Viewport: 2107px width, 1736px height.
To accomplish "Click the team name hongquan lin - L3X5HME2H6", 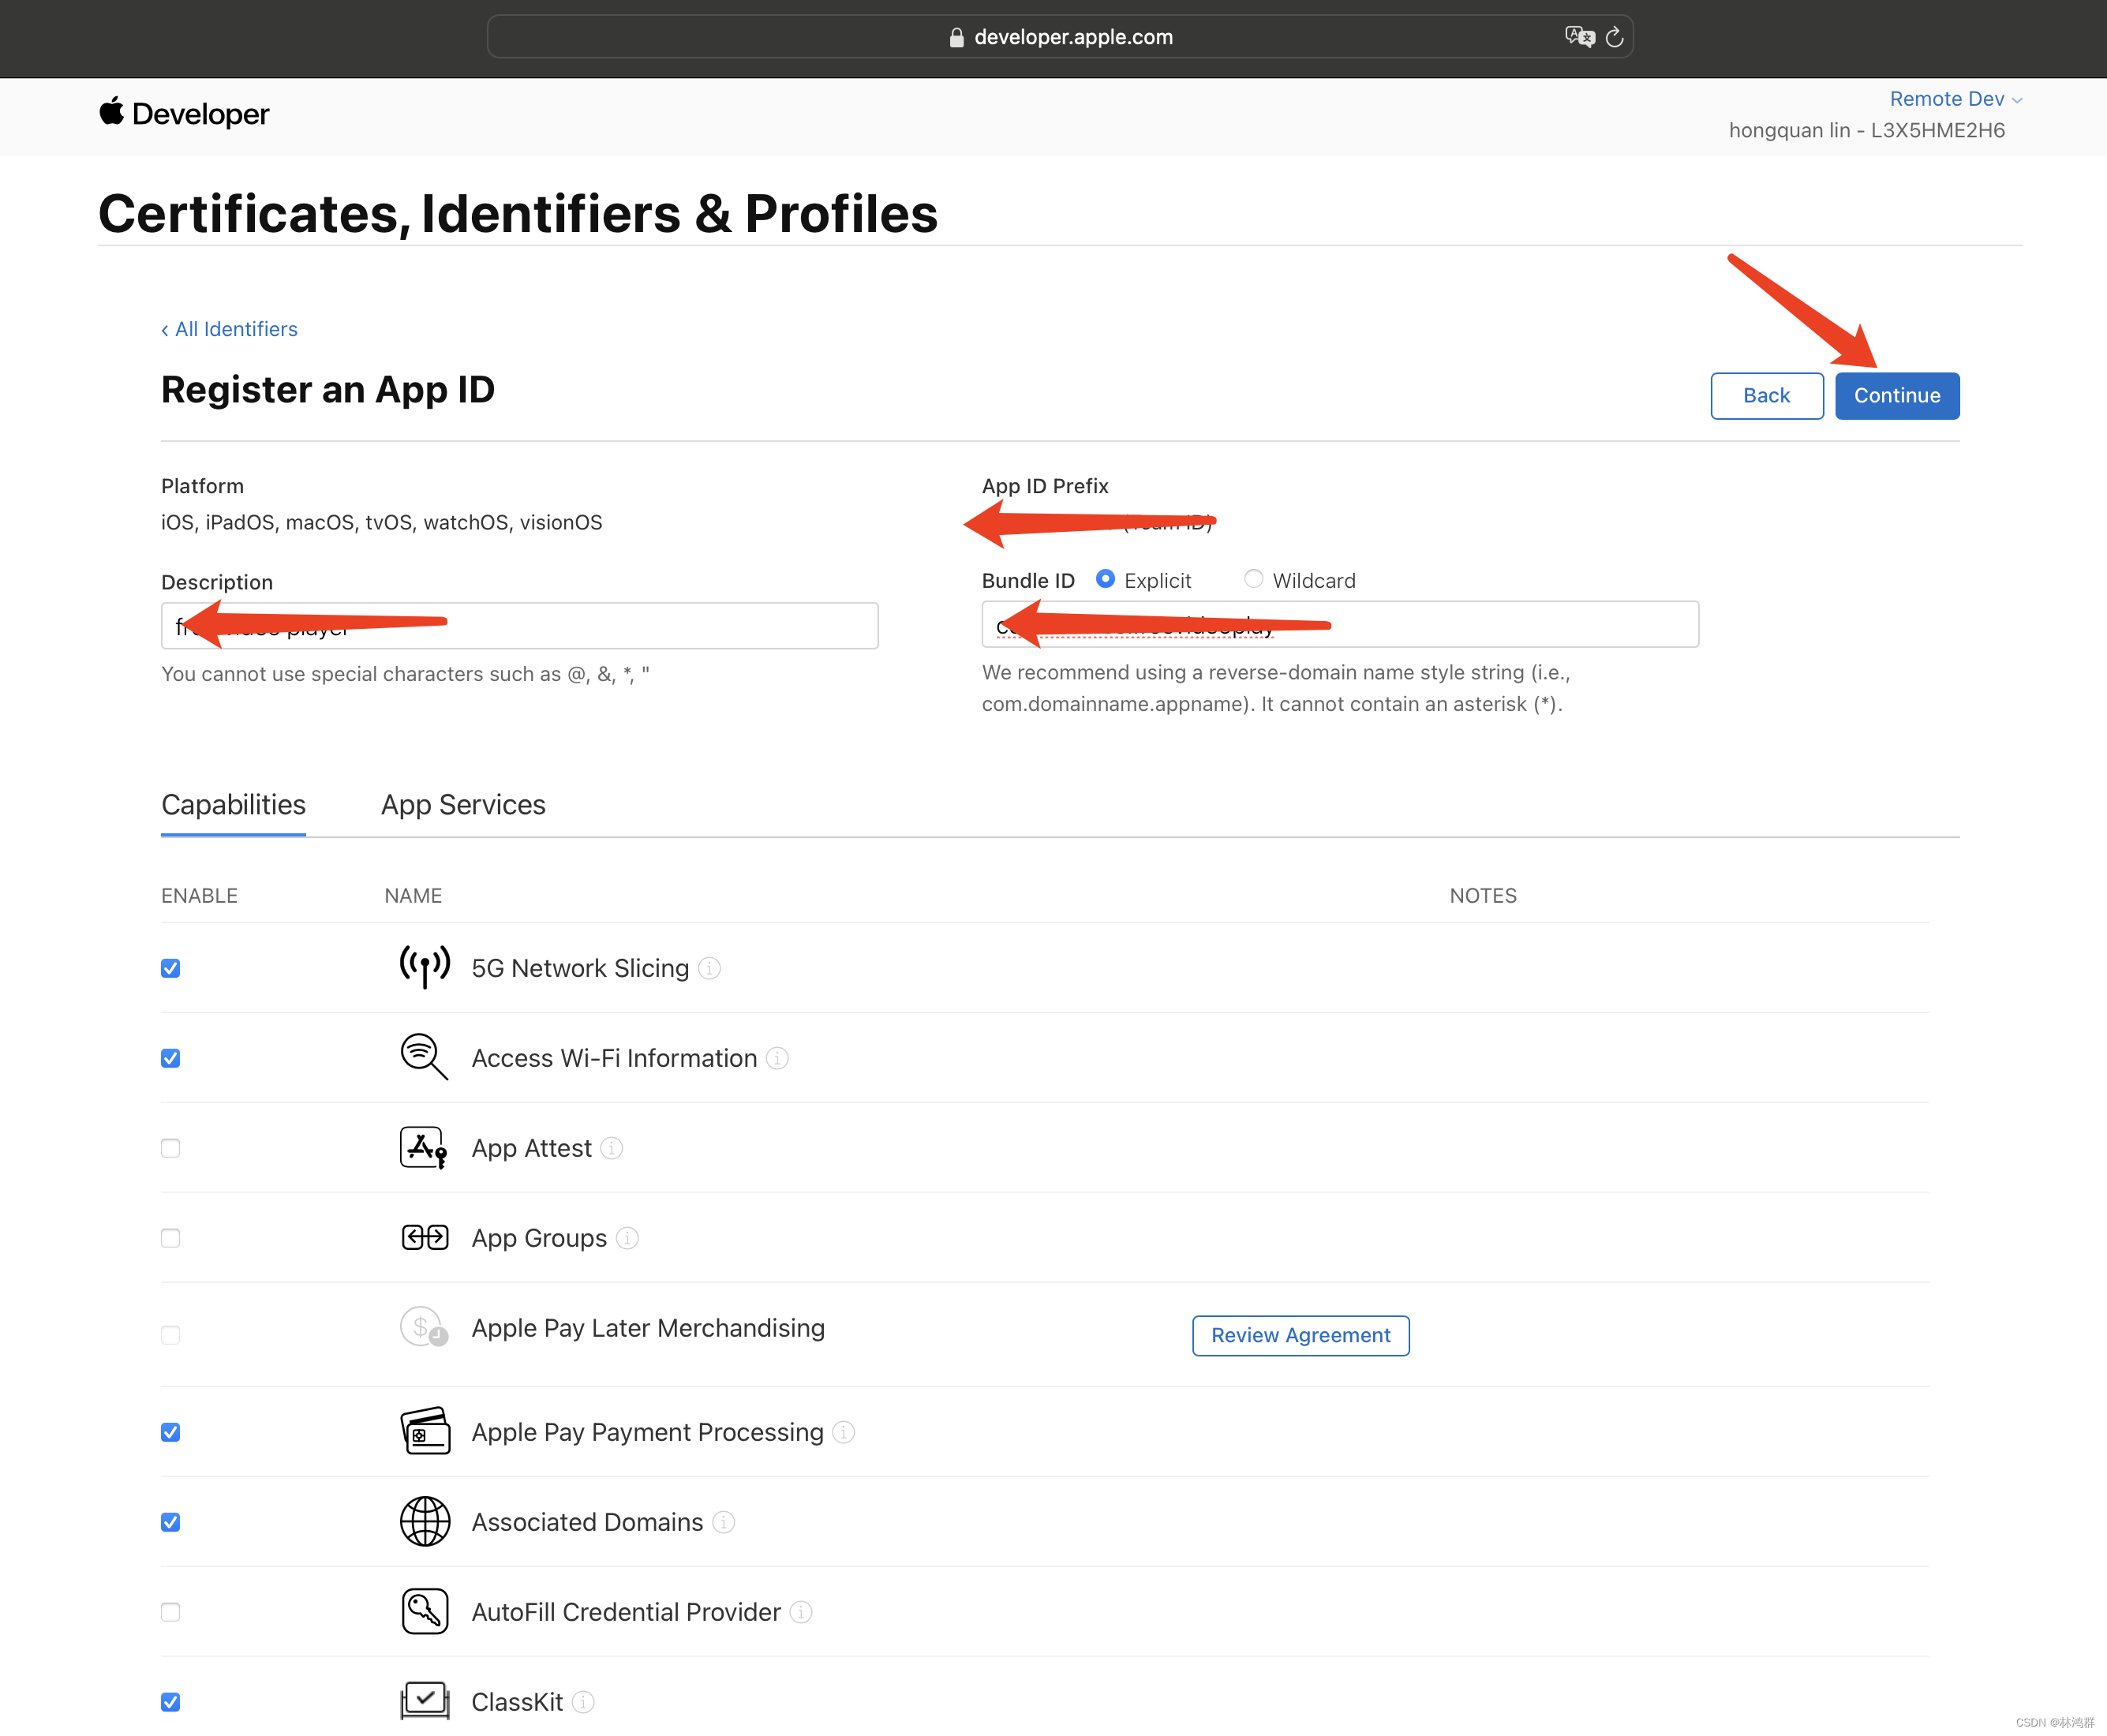I will (x=1866, y=130).
